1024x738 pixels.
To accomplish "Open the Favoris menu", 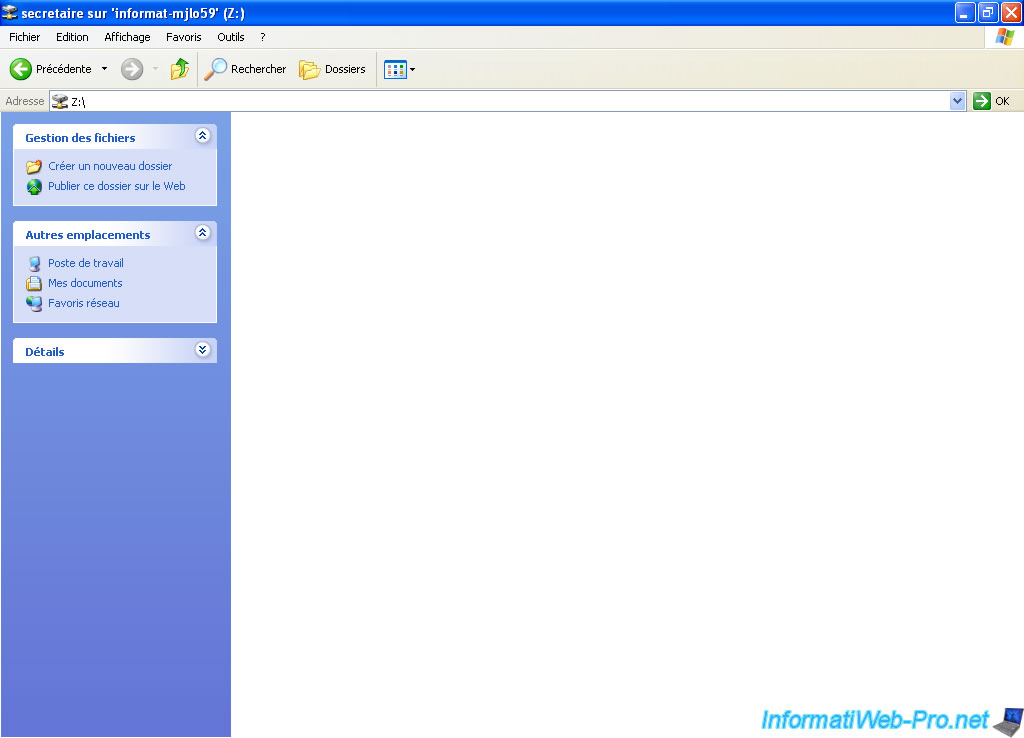I will pos(183,37).
